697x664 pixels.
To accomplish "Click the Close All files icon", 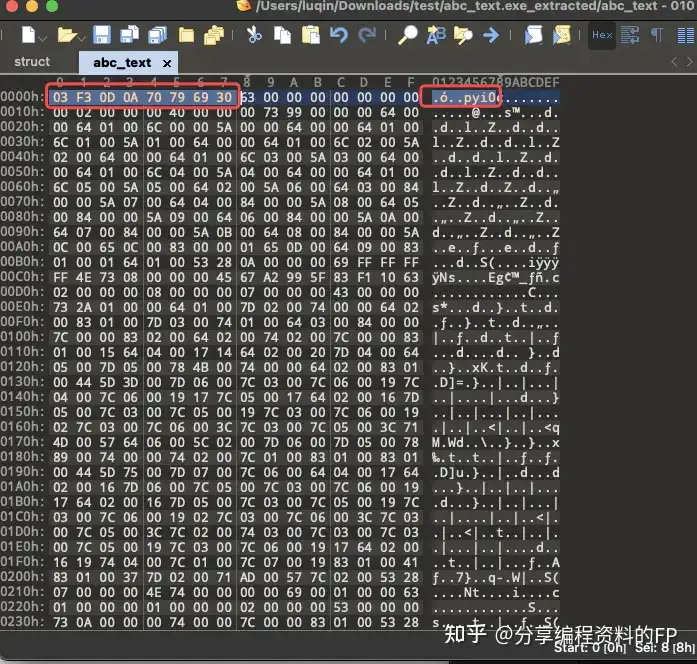I will point(214,35).
